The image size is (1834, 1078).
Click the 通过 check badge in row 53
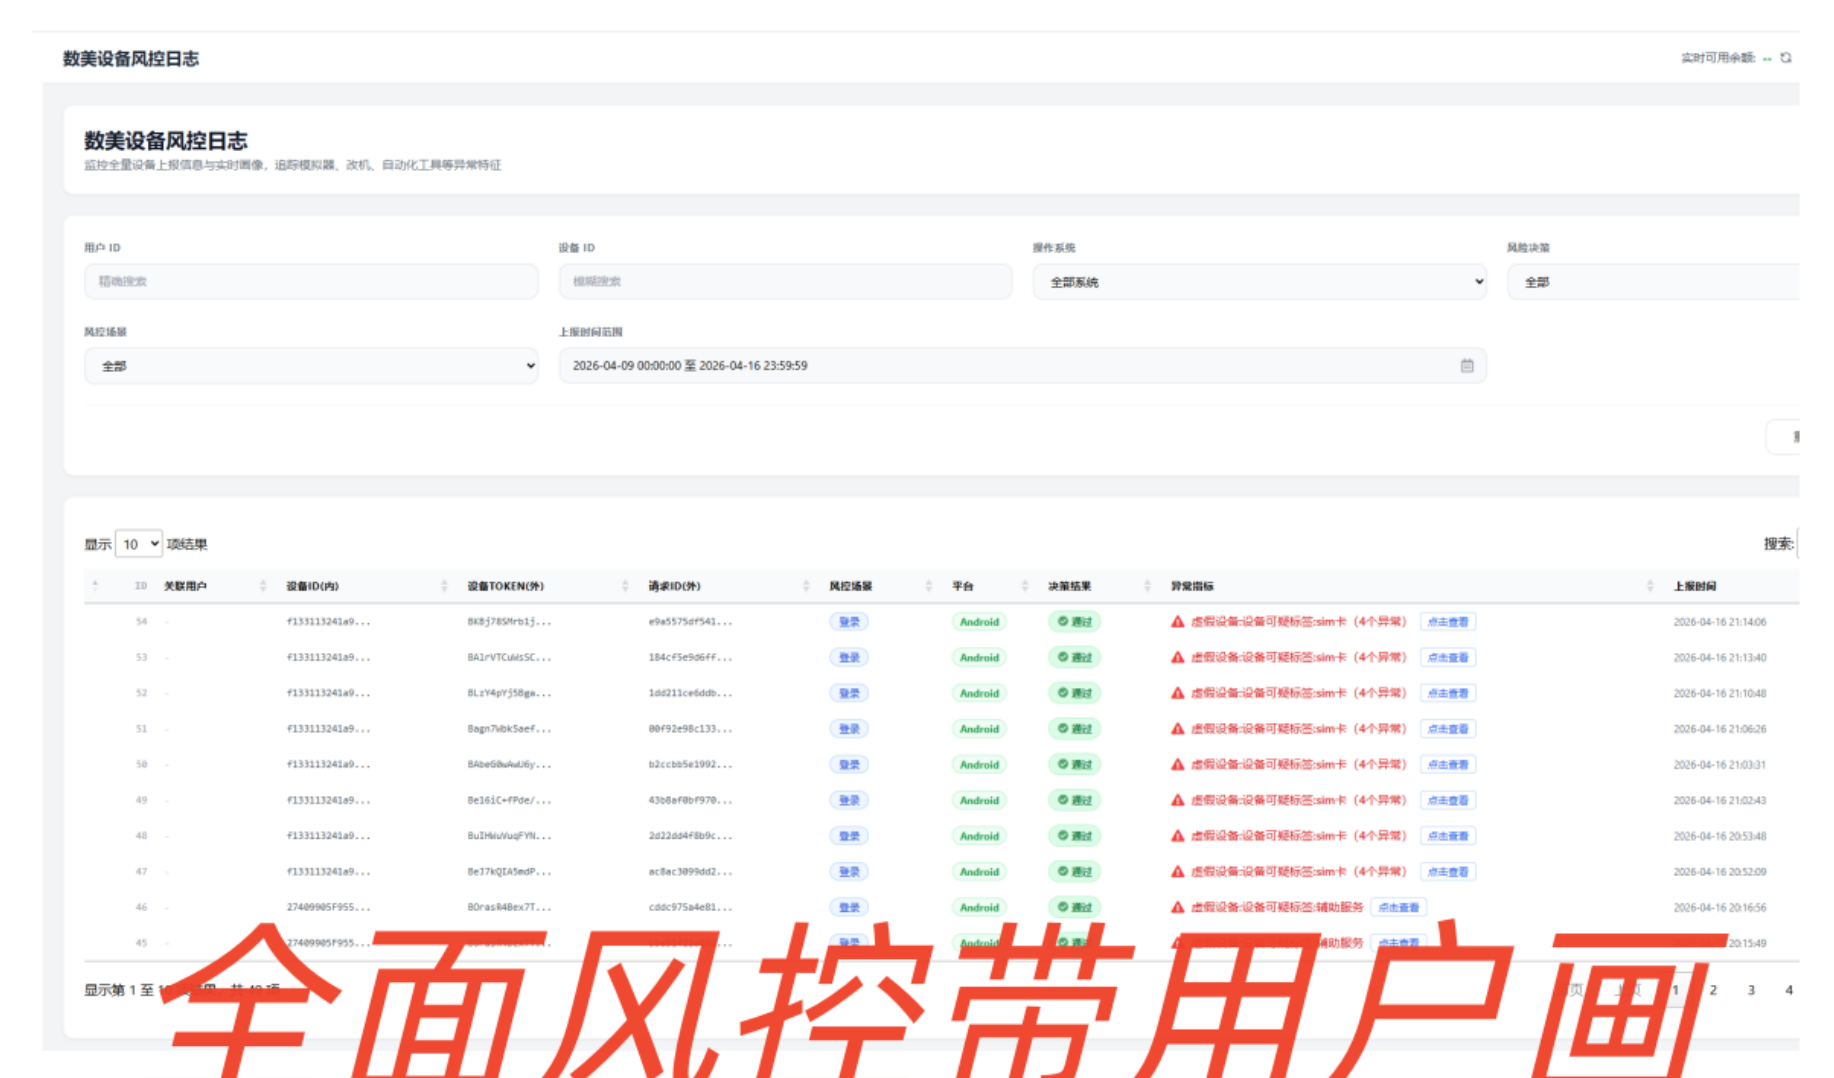point(1075,658)
